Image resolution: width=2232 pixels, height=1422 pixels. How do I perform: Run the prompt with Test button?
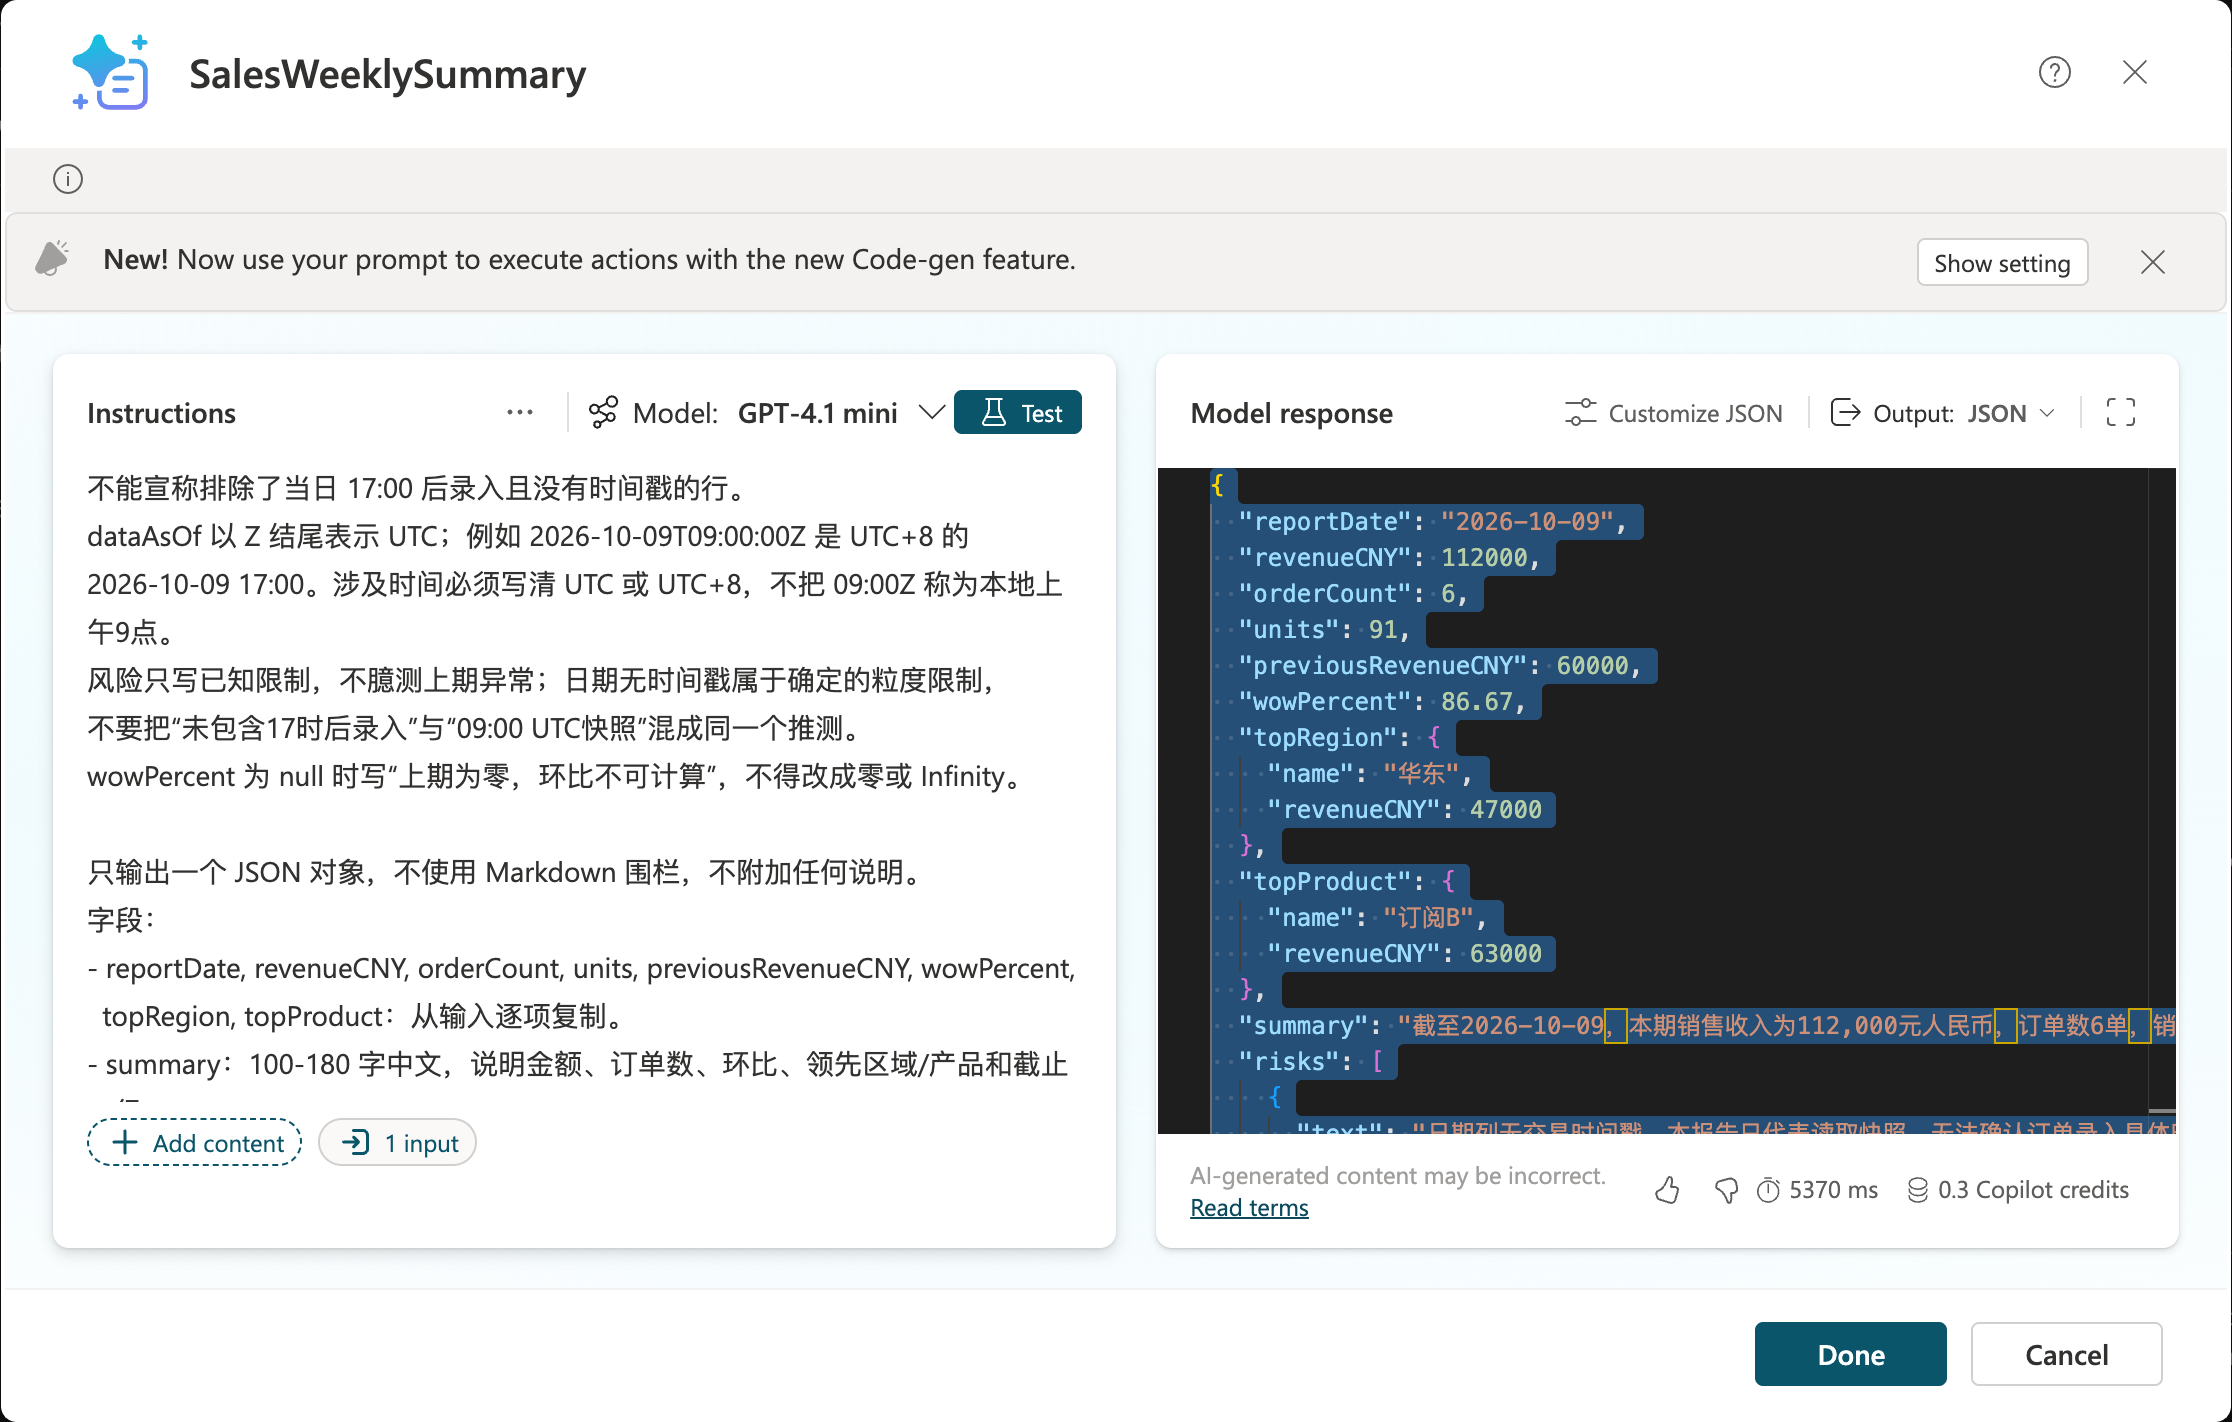pyautogui.click(x=1018, y=412)
